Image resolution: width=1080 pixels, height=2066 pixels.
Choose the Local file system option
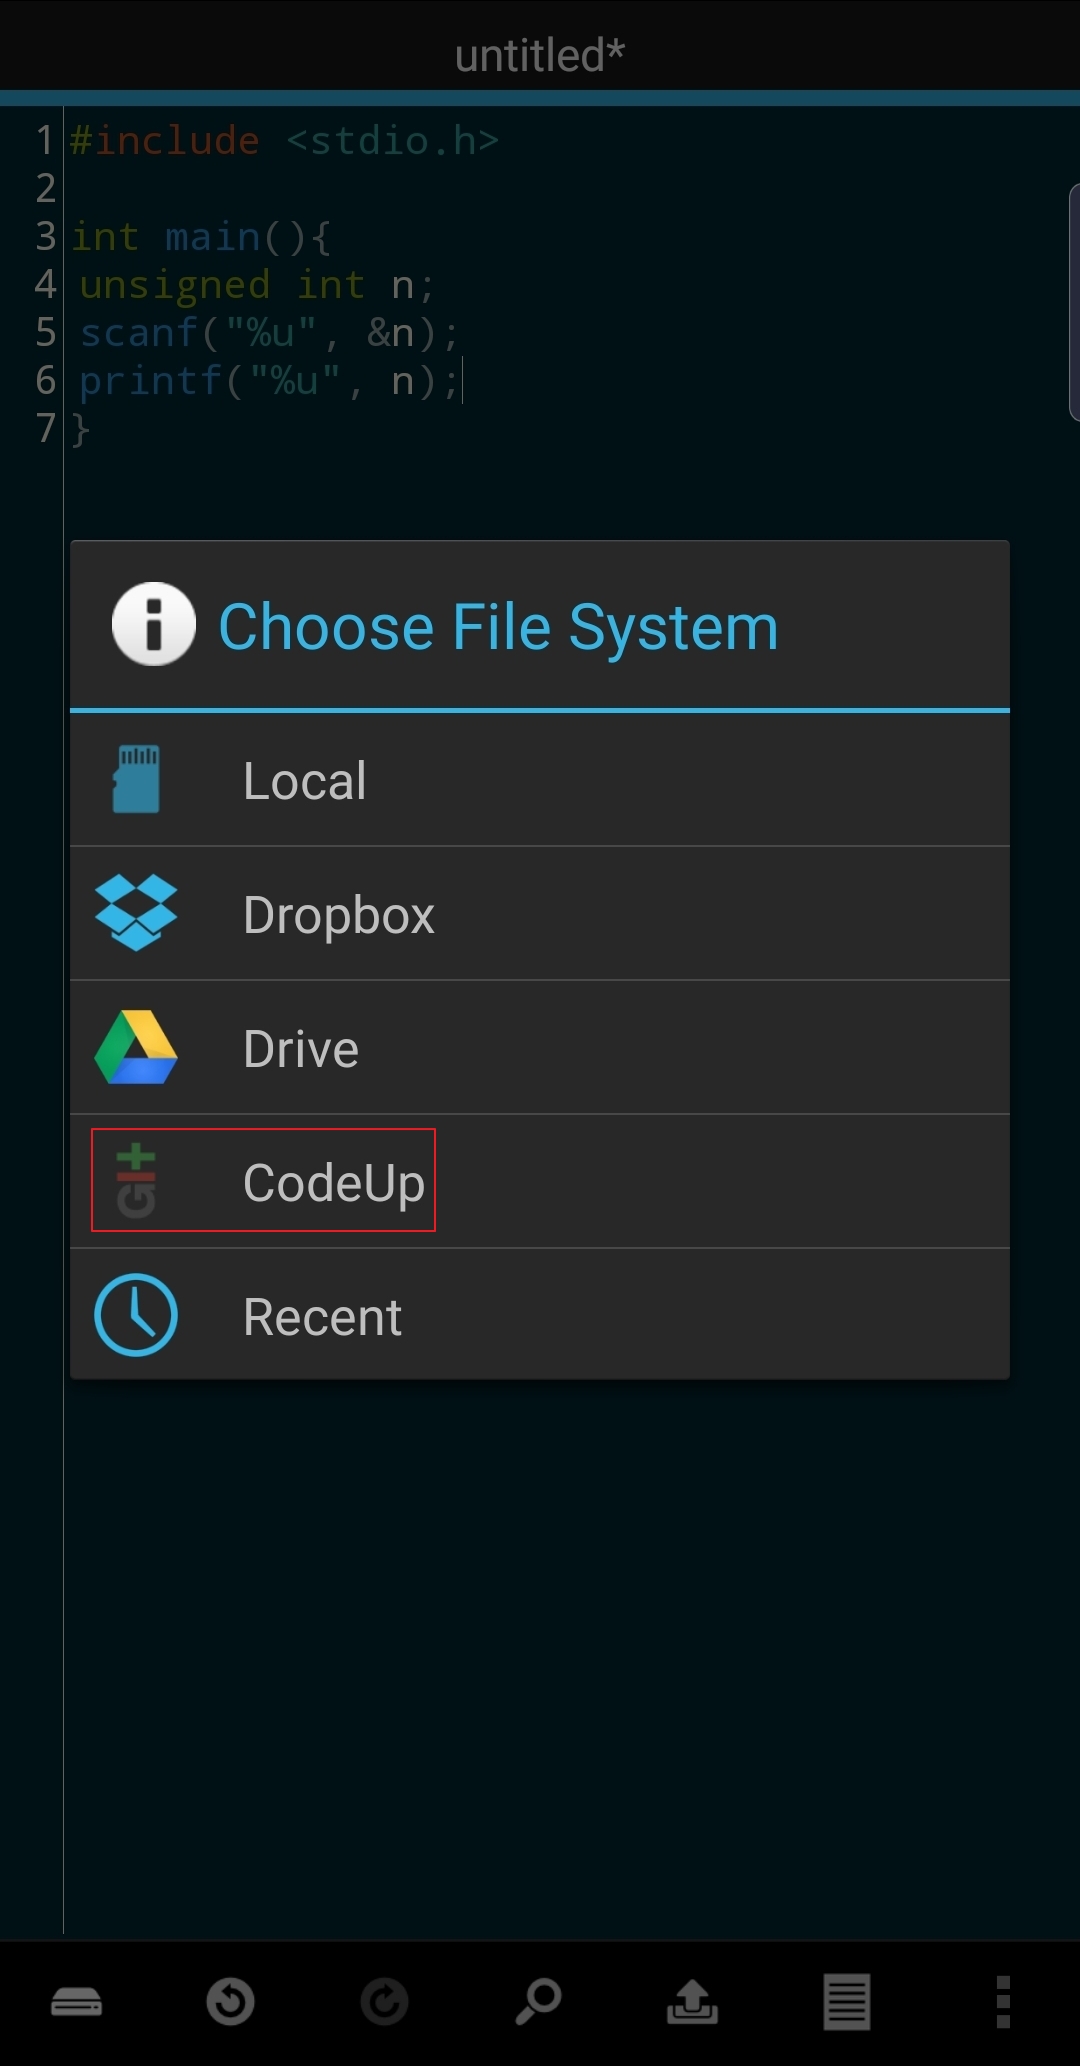coord(540,780)
